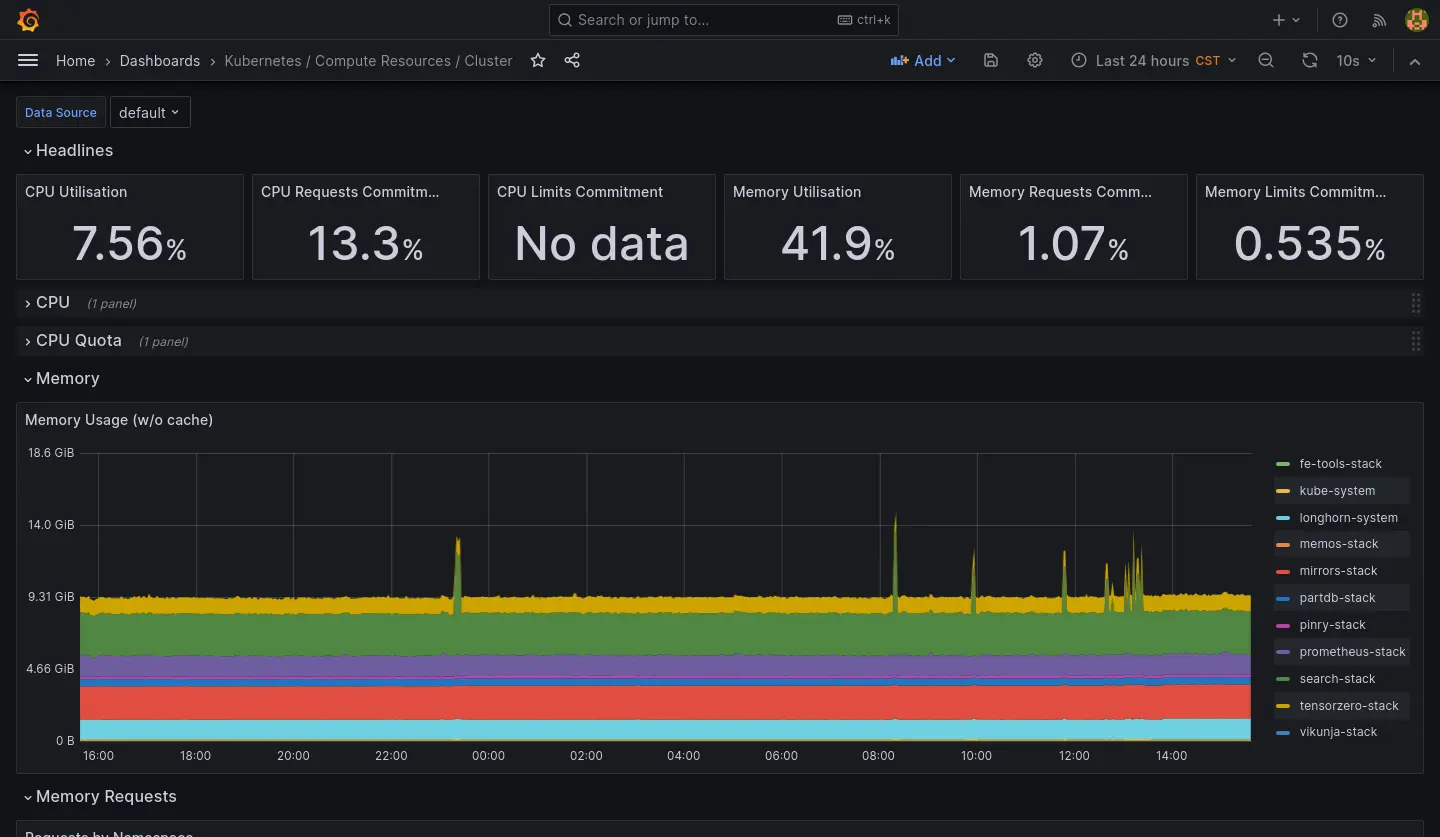Zoom out the time range
The height and width of the screenshot is (837, 1440).
click(x=1266, y=60)
